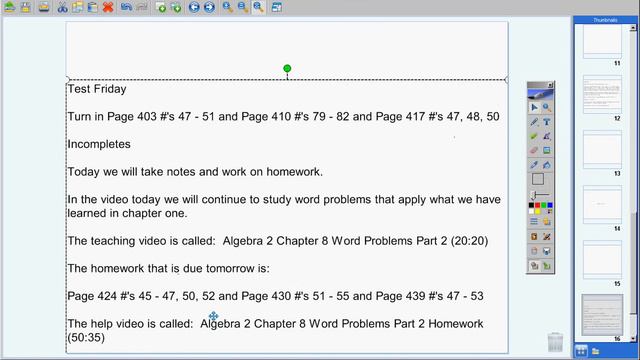Select the black color swatch
This screenshot has height=360, width=640.
click(x=531, y=205)
